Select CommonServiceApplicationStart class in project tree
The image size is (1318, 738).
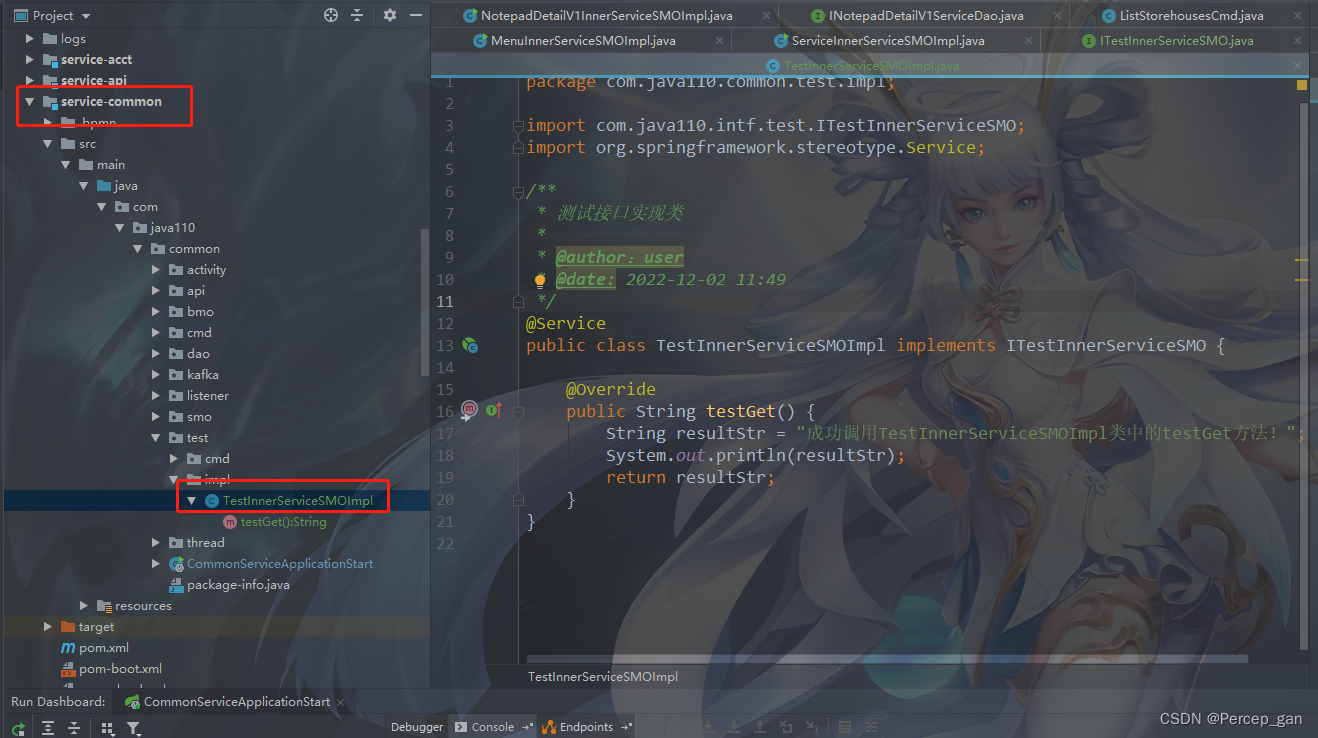coord(271,564)
